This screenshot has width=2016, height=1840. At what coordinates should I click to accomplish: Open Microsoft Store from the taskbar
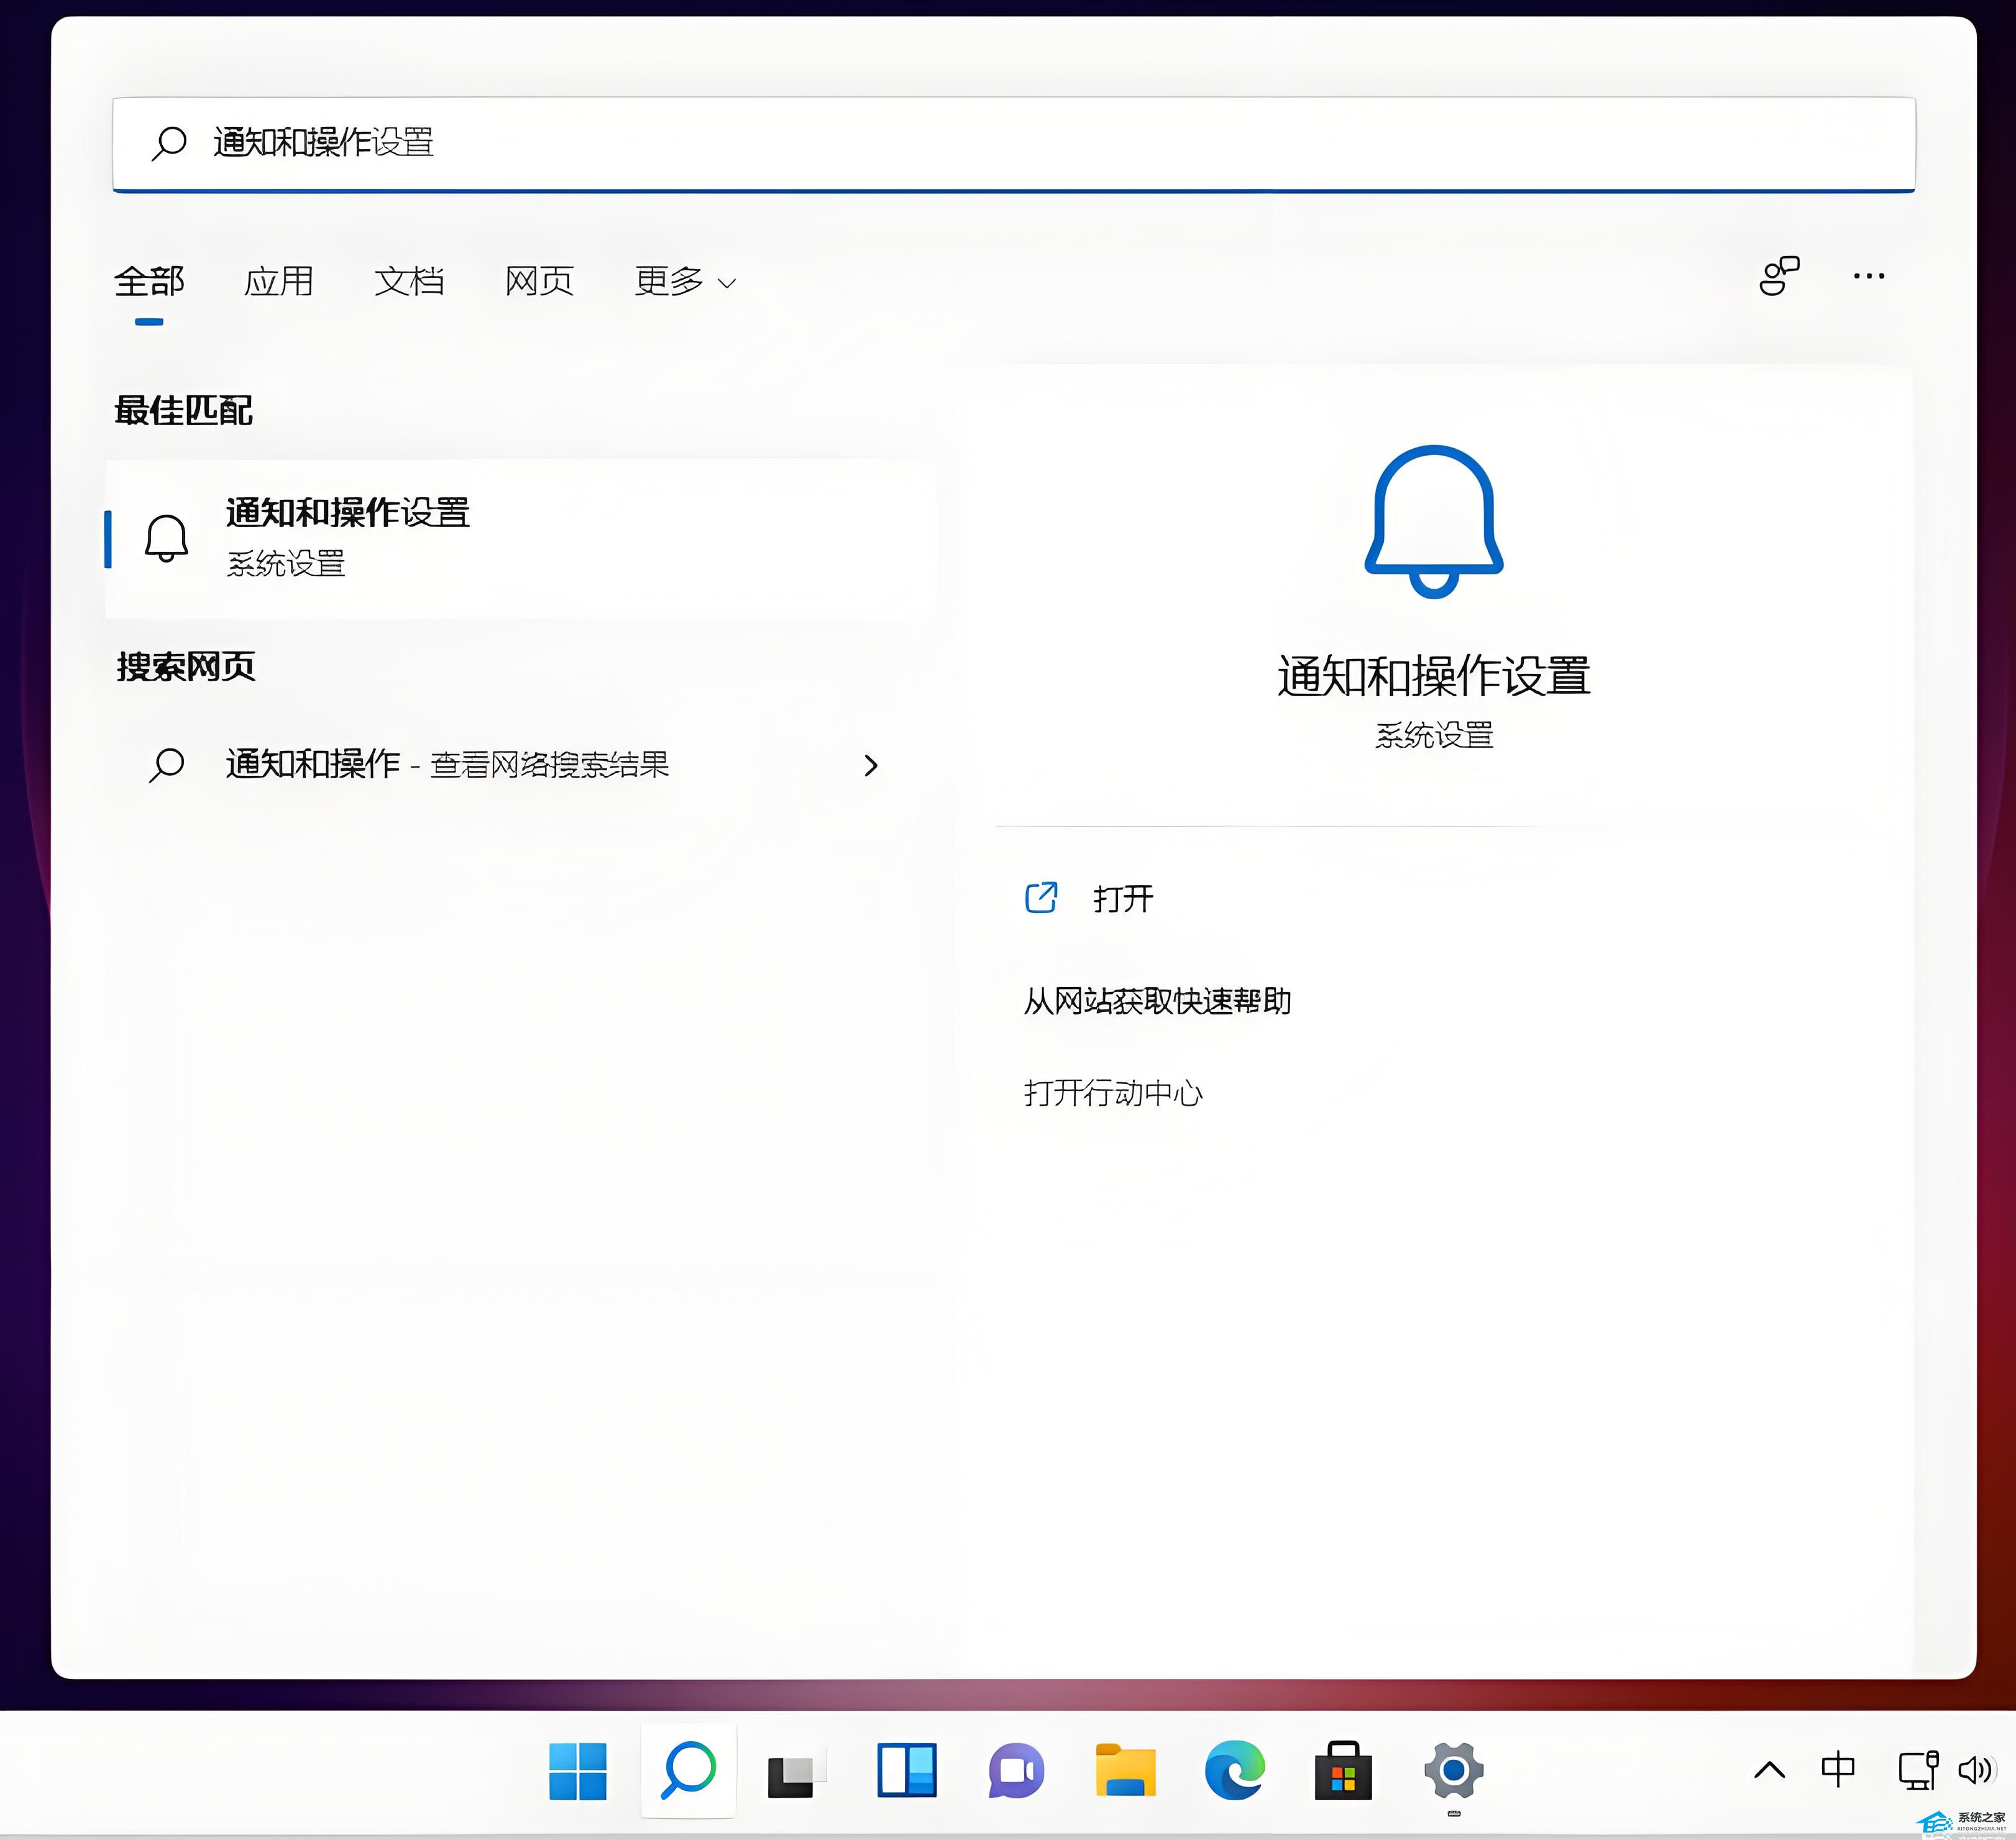coord(1343,1770)
